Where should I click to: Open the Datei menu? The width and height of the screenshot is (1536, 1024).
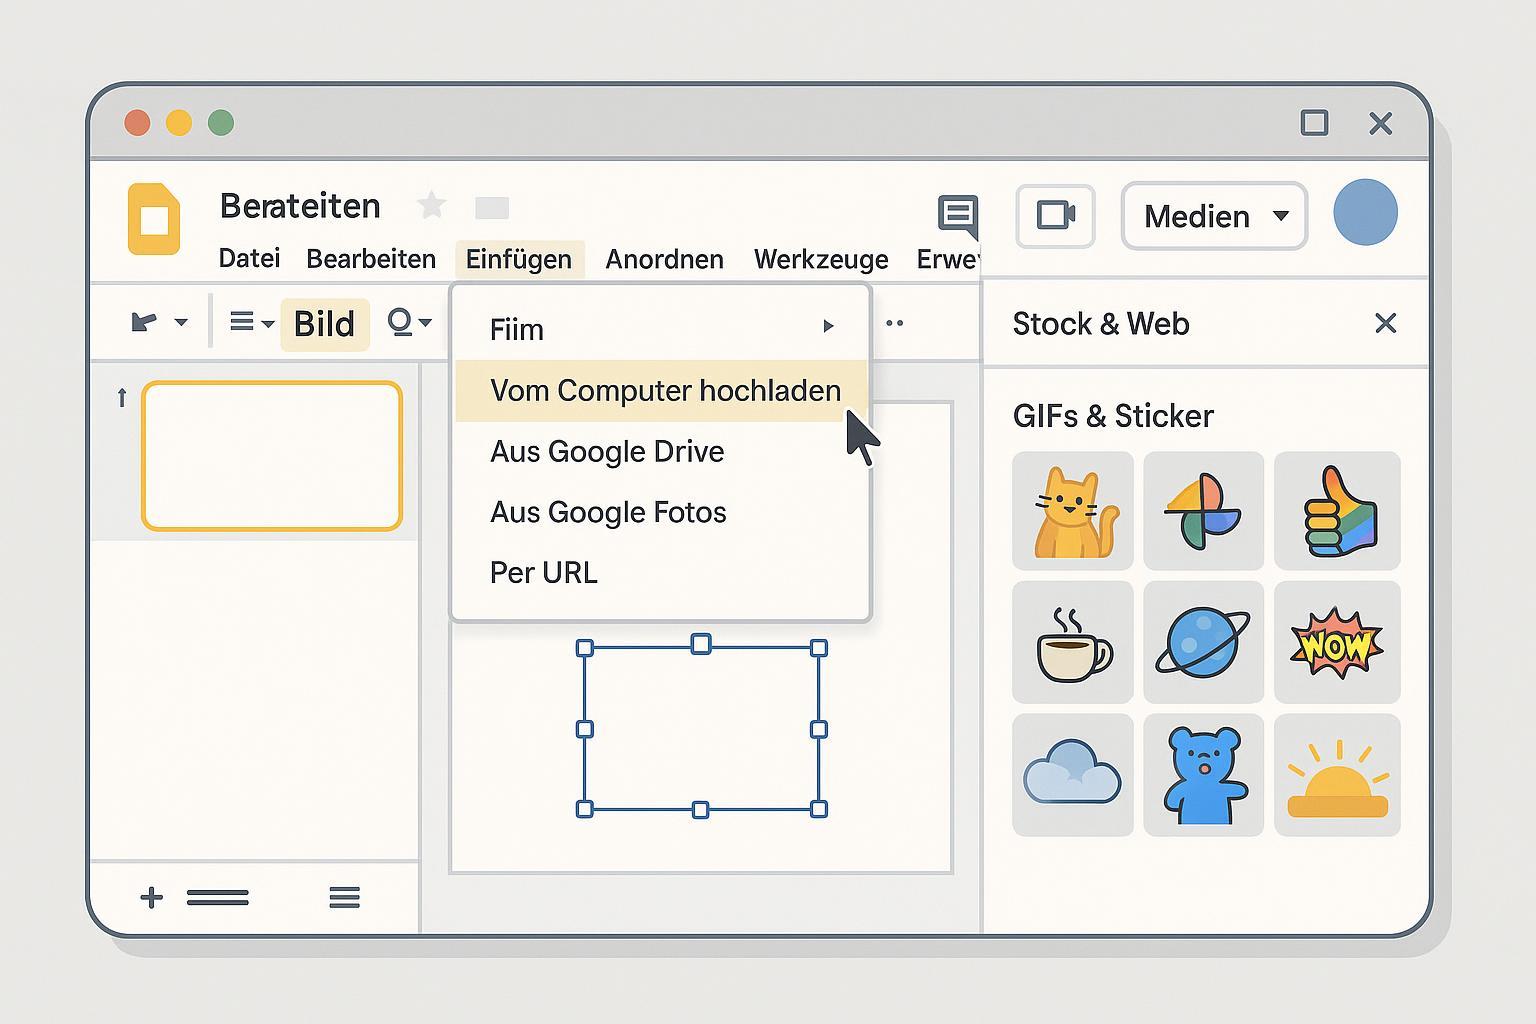[249, 259]
